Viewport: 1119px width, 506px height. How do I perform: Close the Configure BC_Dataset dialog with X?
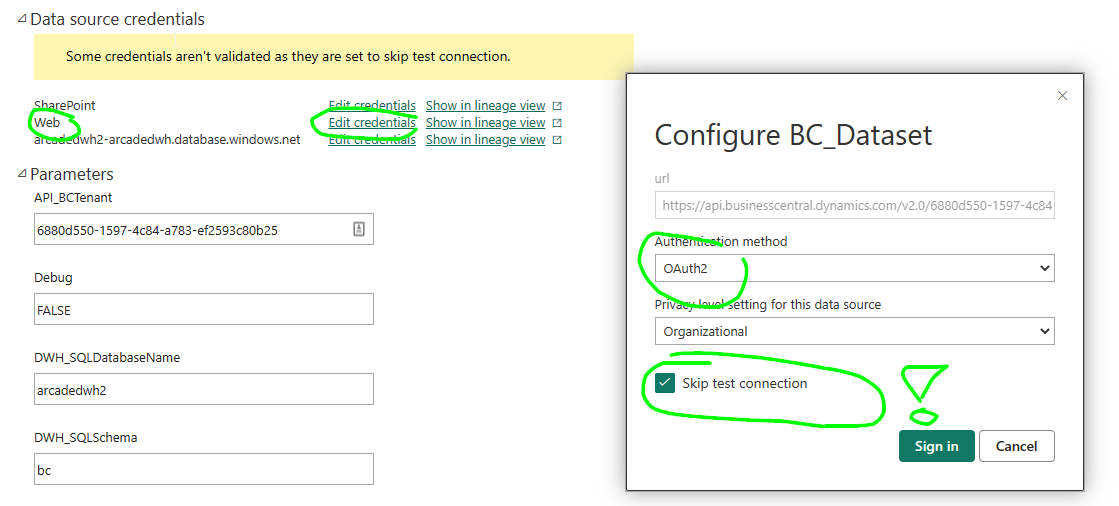[x=1062, y=96]
